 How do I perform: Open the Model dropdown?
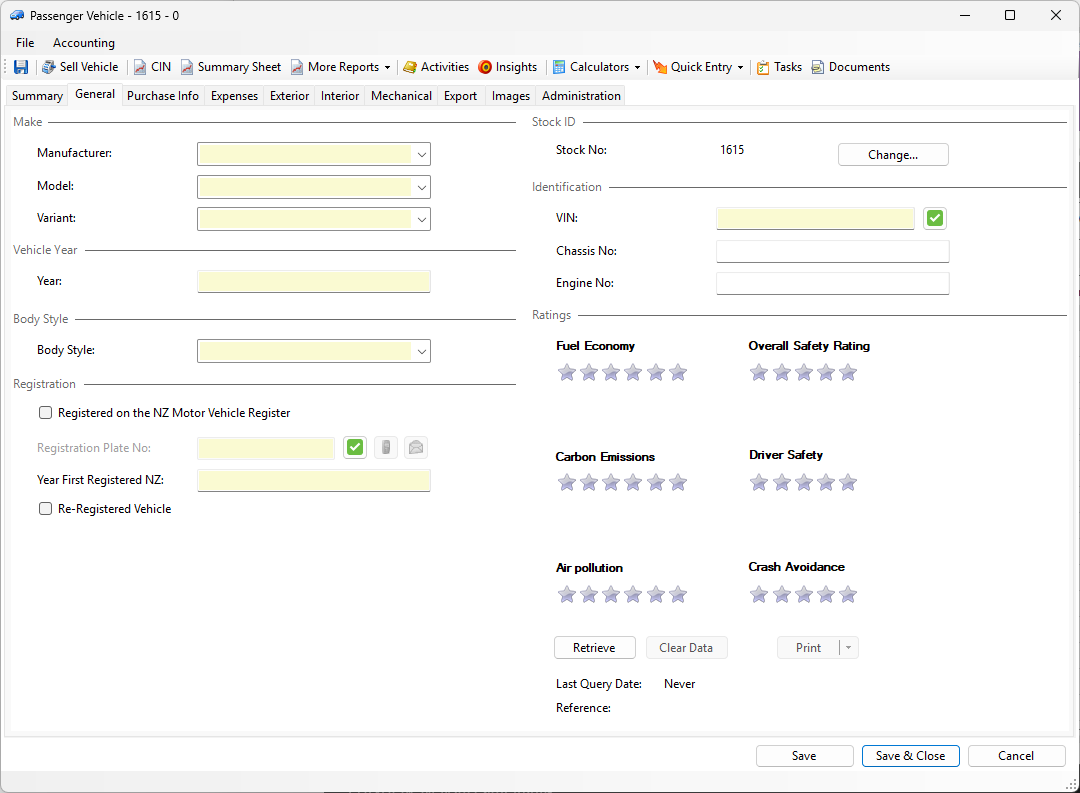[422, 187]
